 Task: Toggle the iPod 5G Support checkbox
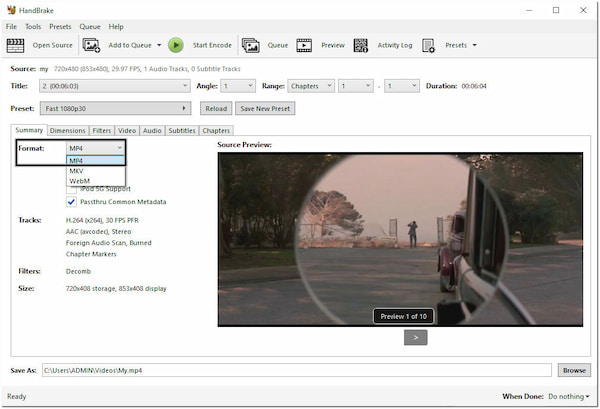[71, 190]
